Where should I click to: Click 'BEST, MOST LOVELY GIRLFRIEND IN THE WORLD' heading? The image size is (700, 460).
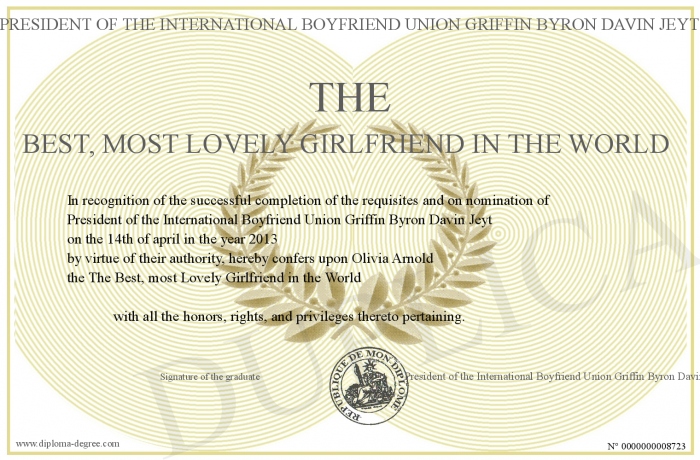tap(346, 144)
